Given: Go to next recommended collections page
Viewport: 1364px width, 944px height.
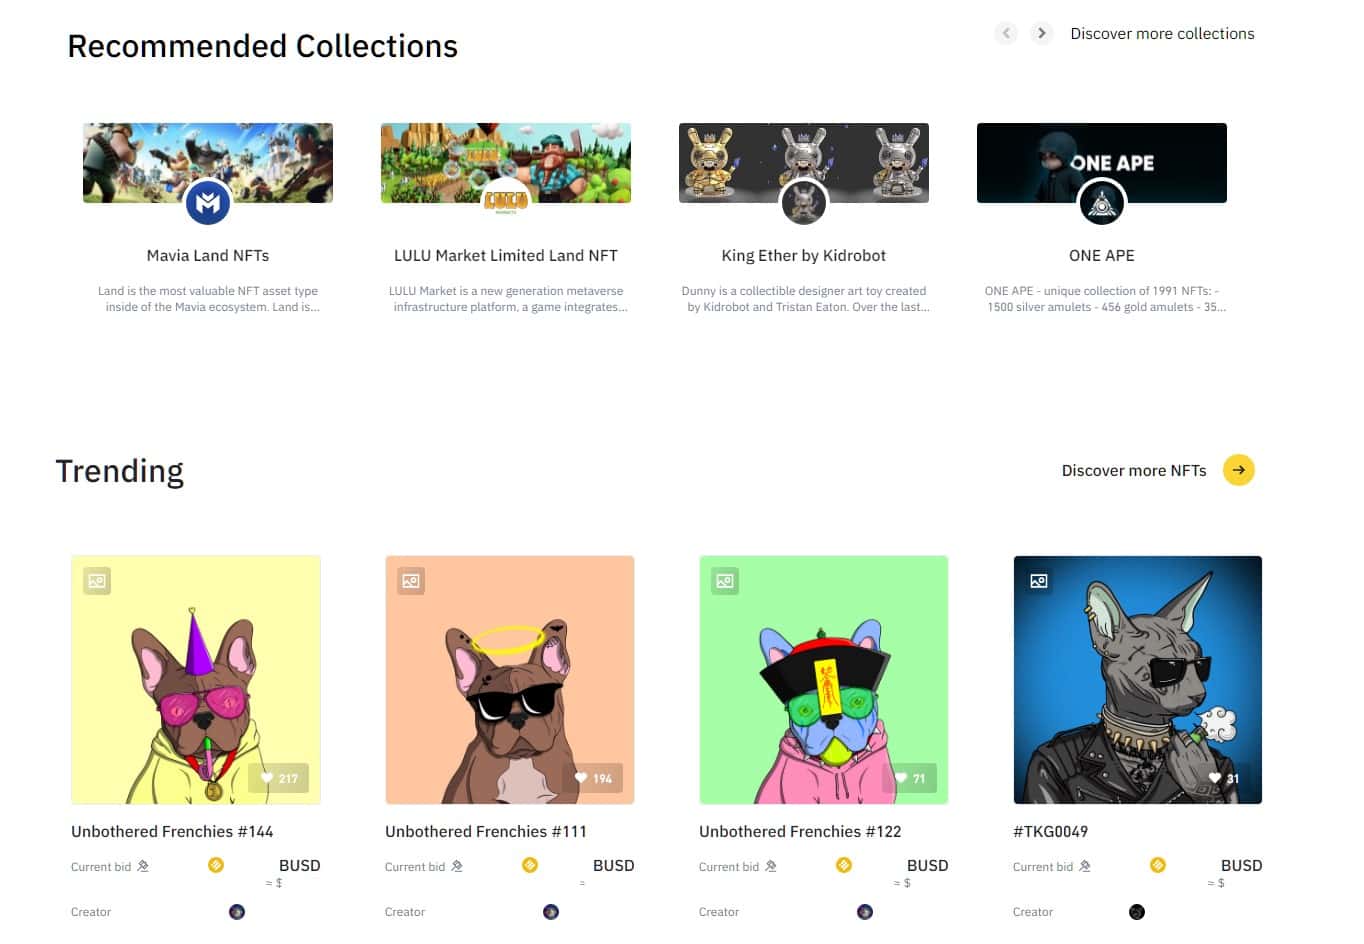Looking at the screenshot, I should (x=1042, y=33).
